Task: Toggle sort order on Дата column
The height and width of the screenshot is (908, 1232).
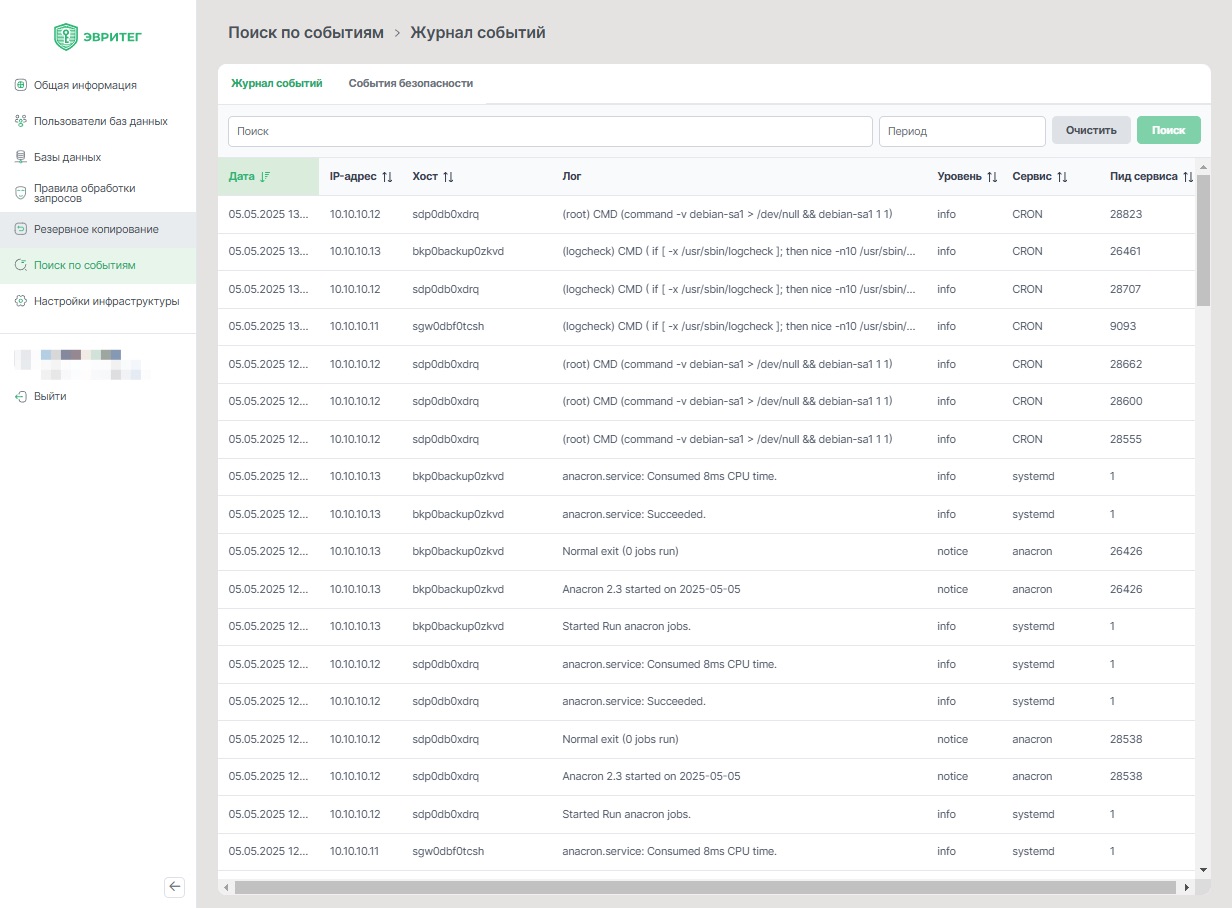Action: tap(265, 177)
